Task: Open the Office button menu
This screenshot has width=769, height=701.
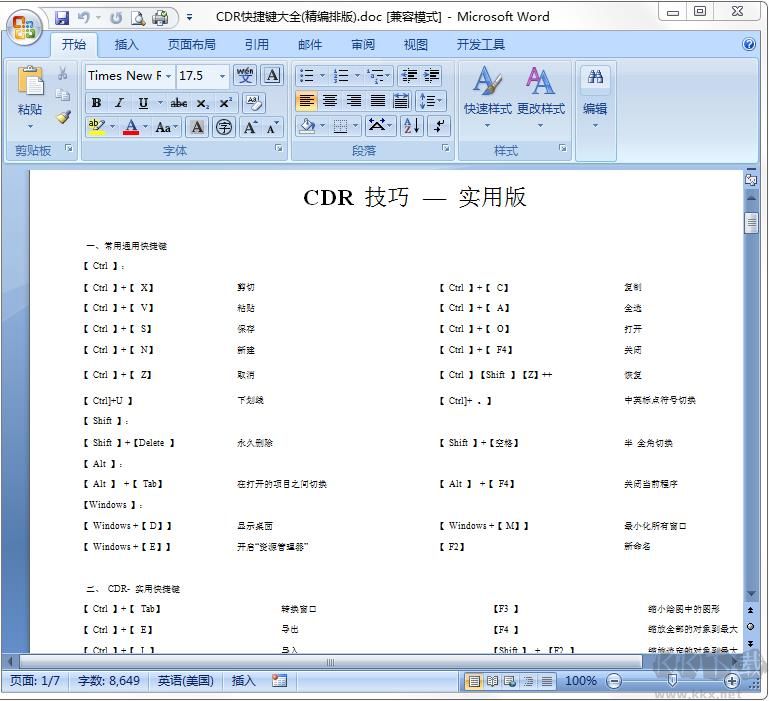Action: click(24, 27)
